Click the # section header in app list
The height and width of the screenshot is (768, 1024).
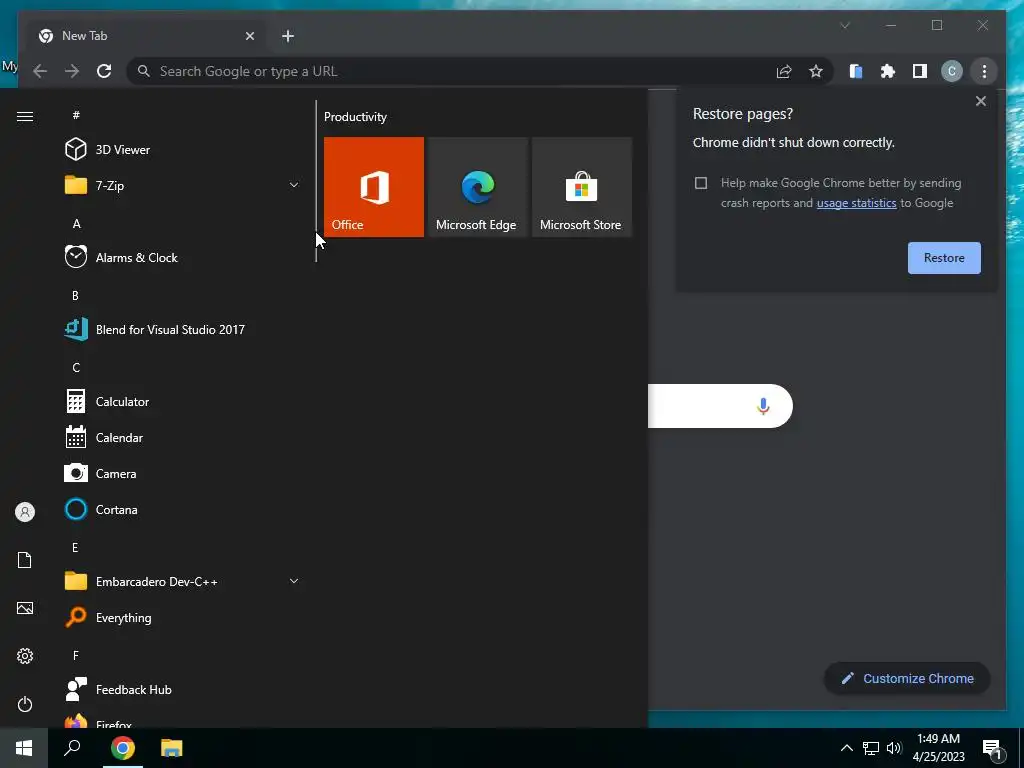coord(76,115)
